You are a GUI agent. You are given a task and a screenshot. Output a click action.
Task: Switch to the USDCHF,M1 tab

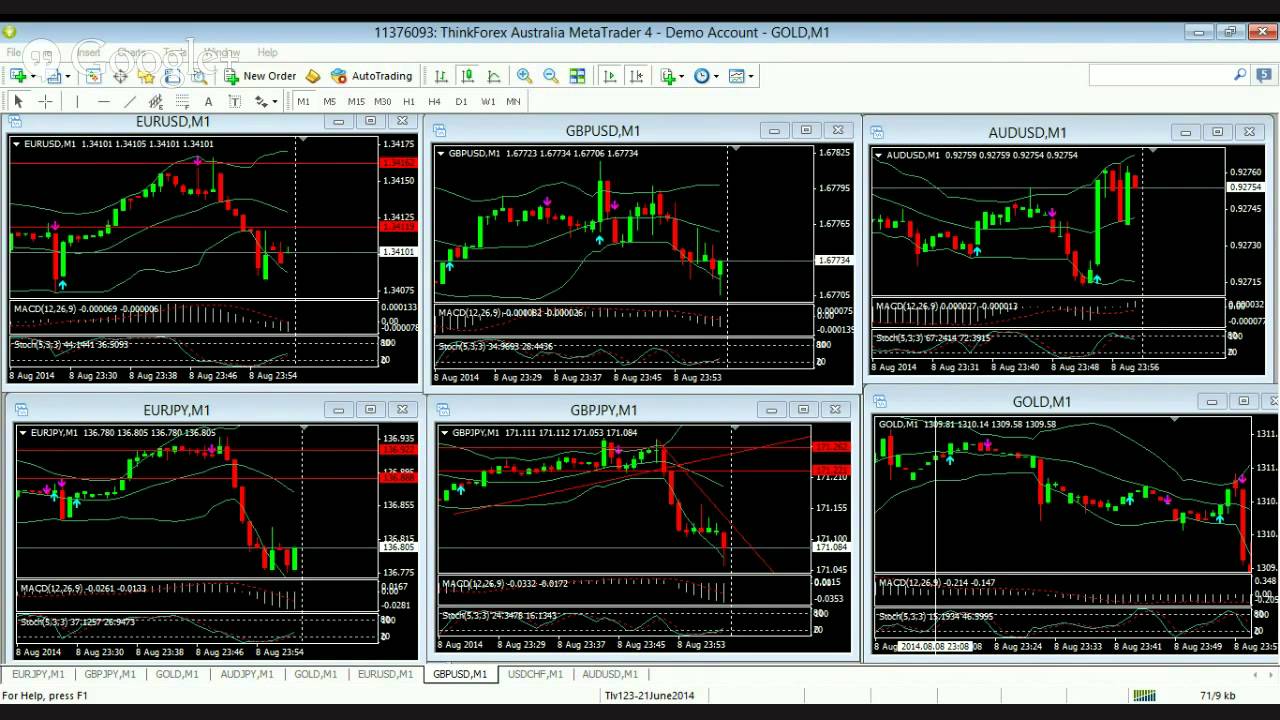[535, 674]
